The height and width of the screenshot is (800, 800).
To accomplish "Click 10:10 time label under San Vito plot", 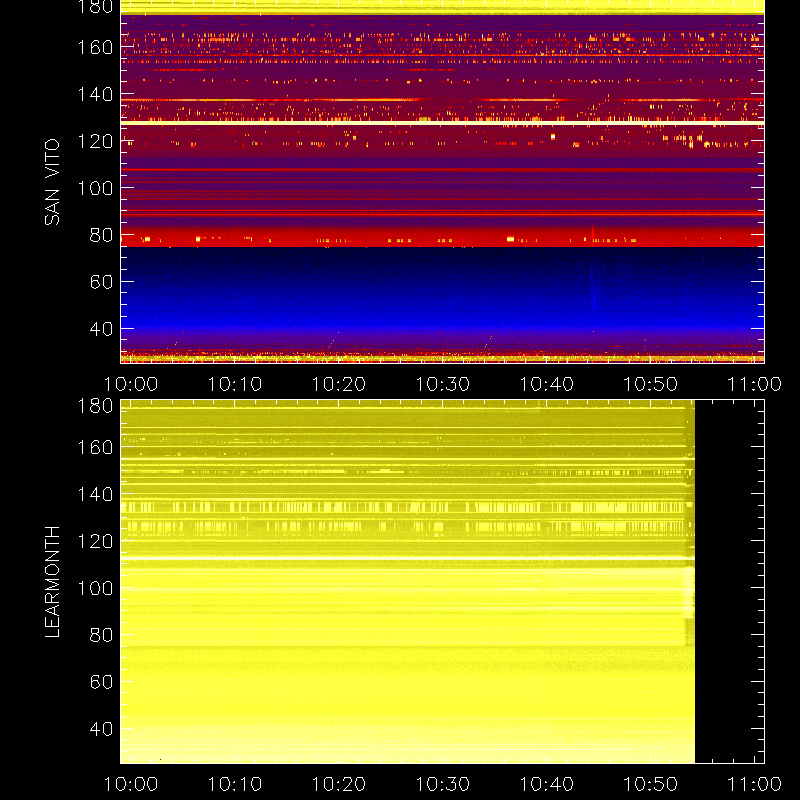I will 235,384.
